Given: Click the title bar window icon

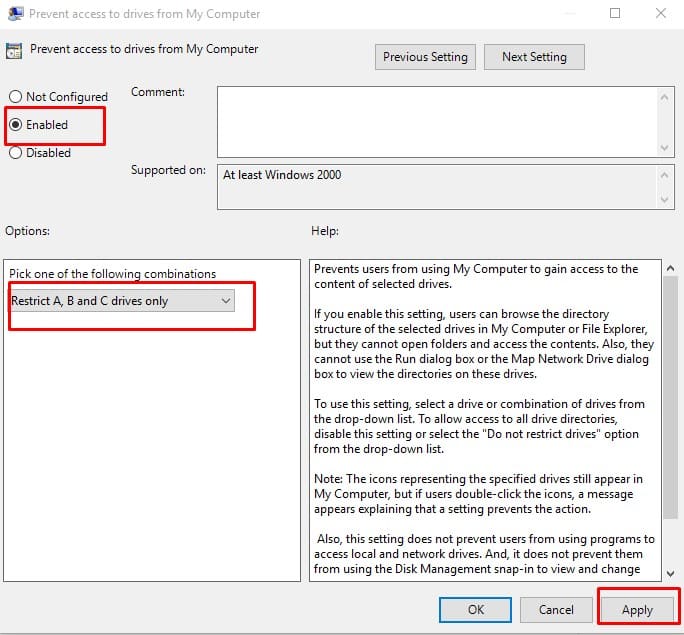Looking at the screenshot, I should pyautogui.click(x=16, y=14).
